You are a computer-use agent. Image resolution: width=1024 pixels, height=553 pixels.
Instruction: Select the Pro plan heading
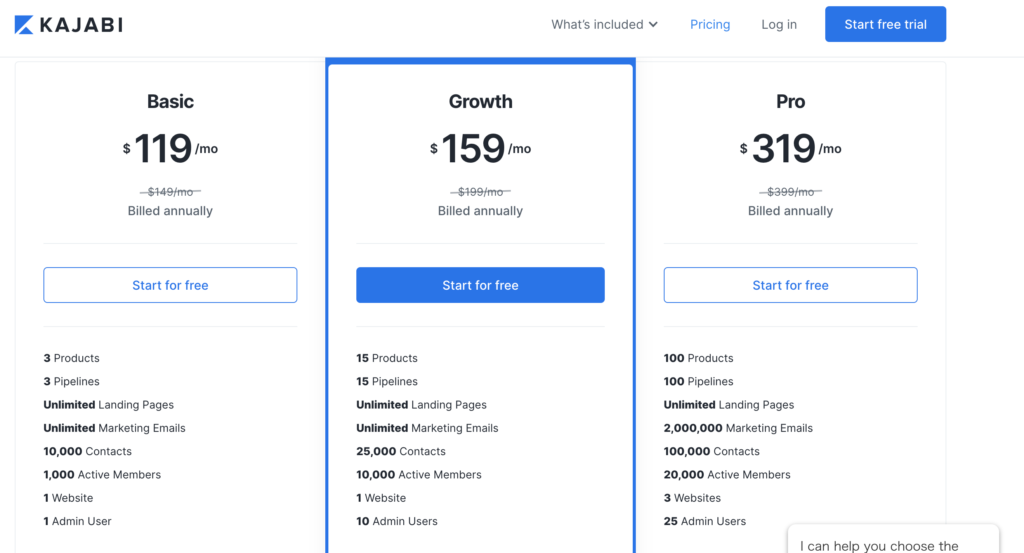[790, 101]
